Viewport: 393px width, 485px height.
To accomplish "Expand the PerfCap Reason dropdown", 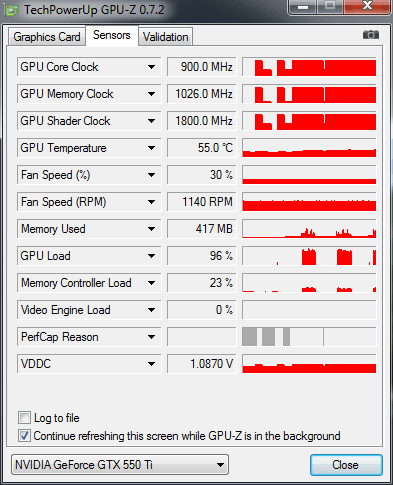I will (x=151, y=337).
